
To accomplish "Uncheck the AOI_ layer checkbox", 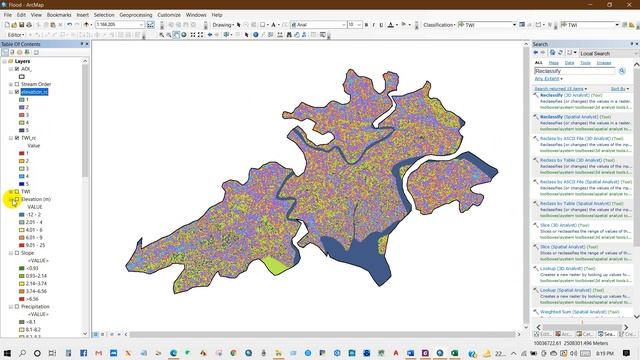I will coord(17,69).
